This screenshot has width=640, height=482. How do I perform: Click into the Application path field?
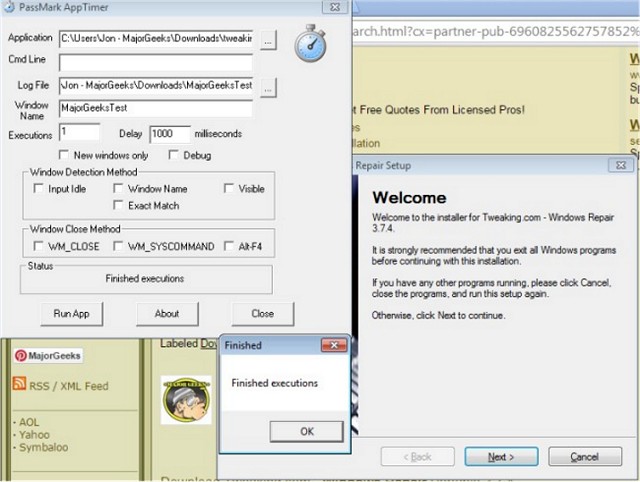[x=156, y=39]
